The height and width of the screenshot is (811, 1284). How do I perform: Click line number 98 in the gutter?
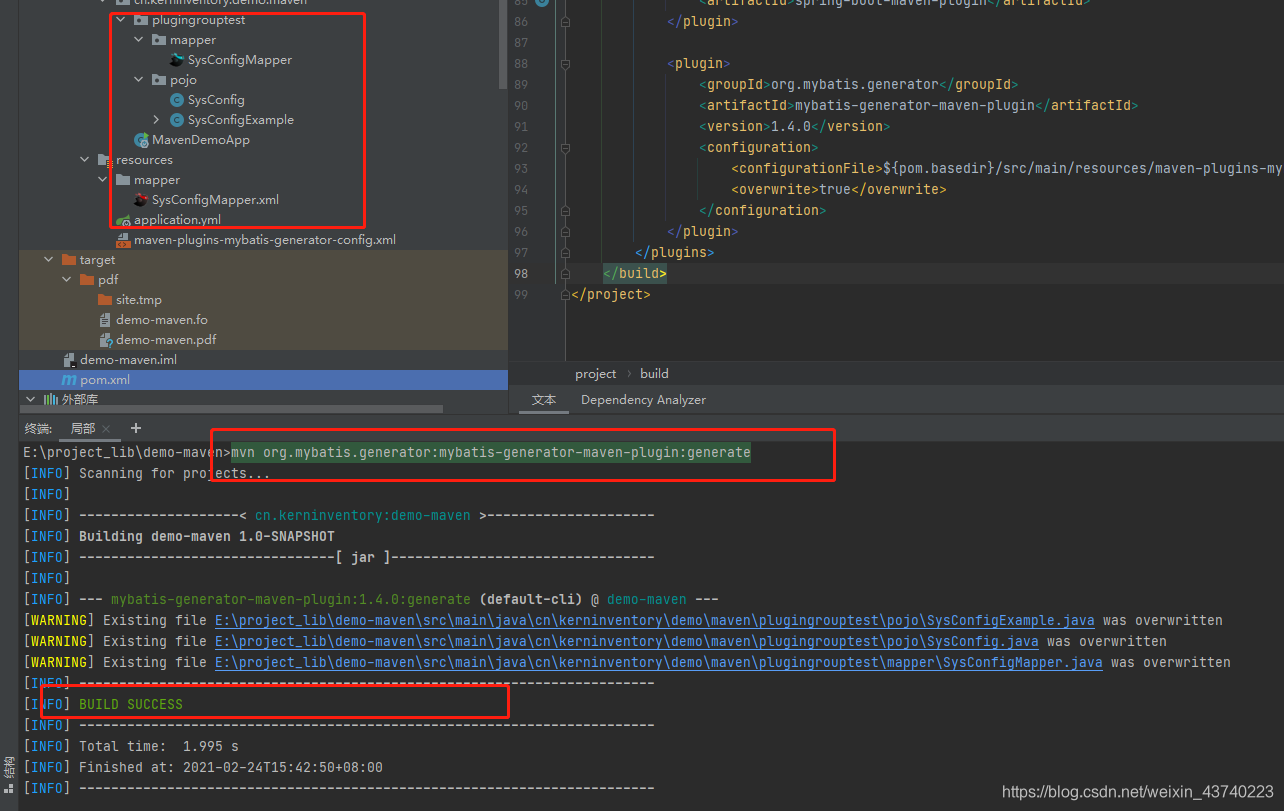(520, 273)
